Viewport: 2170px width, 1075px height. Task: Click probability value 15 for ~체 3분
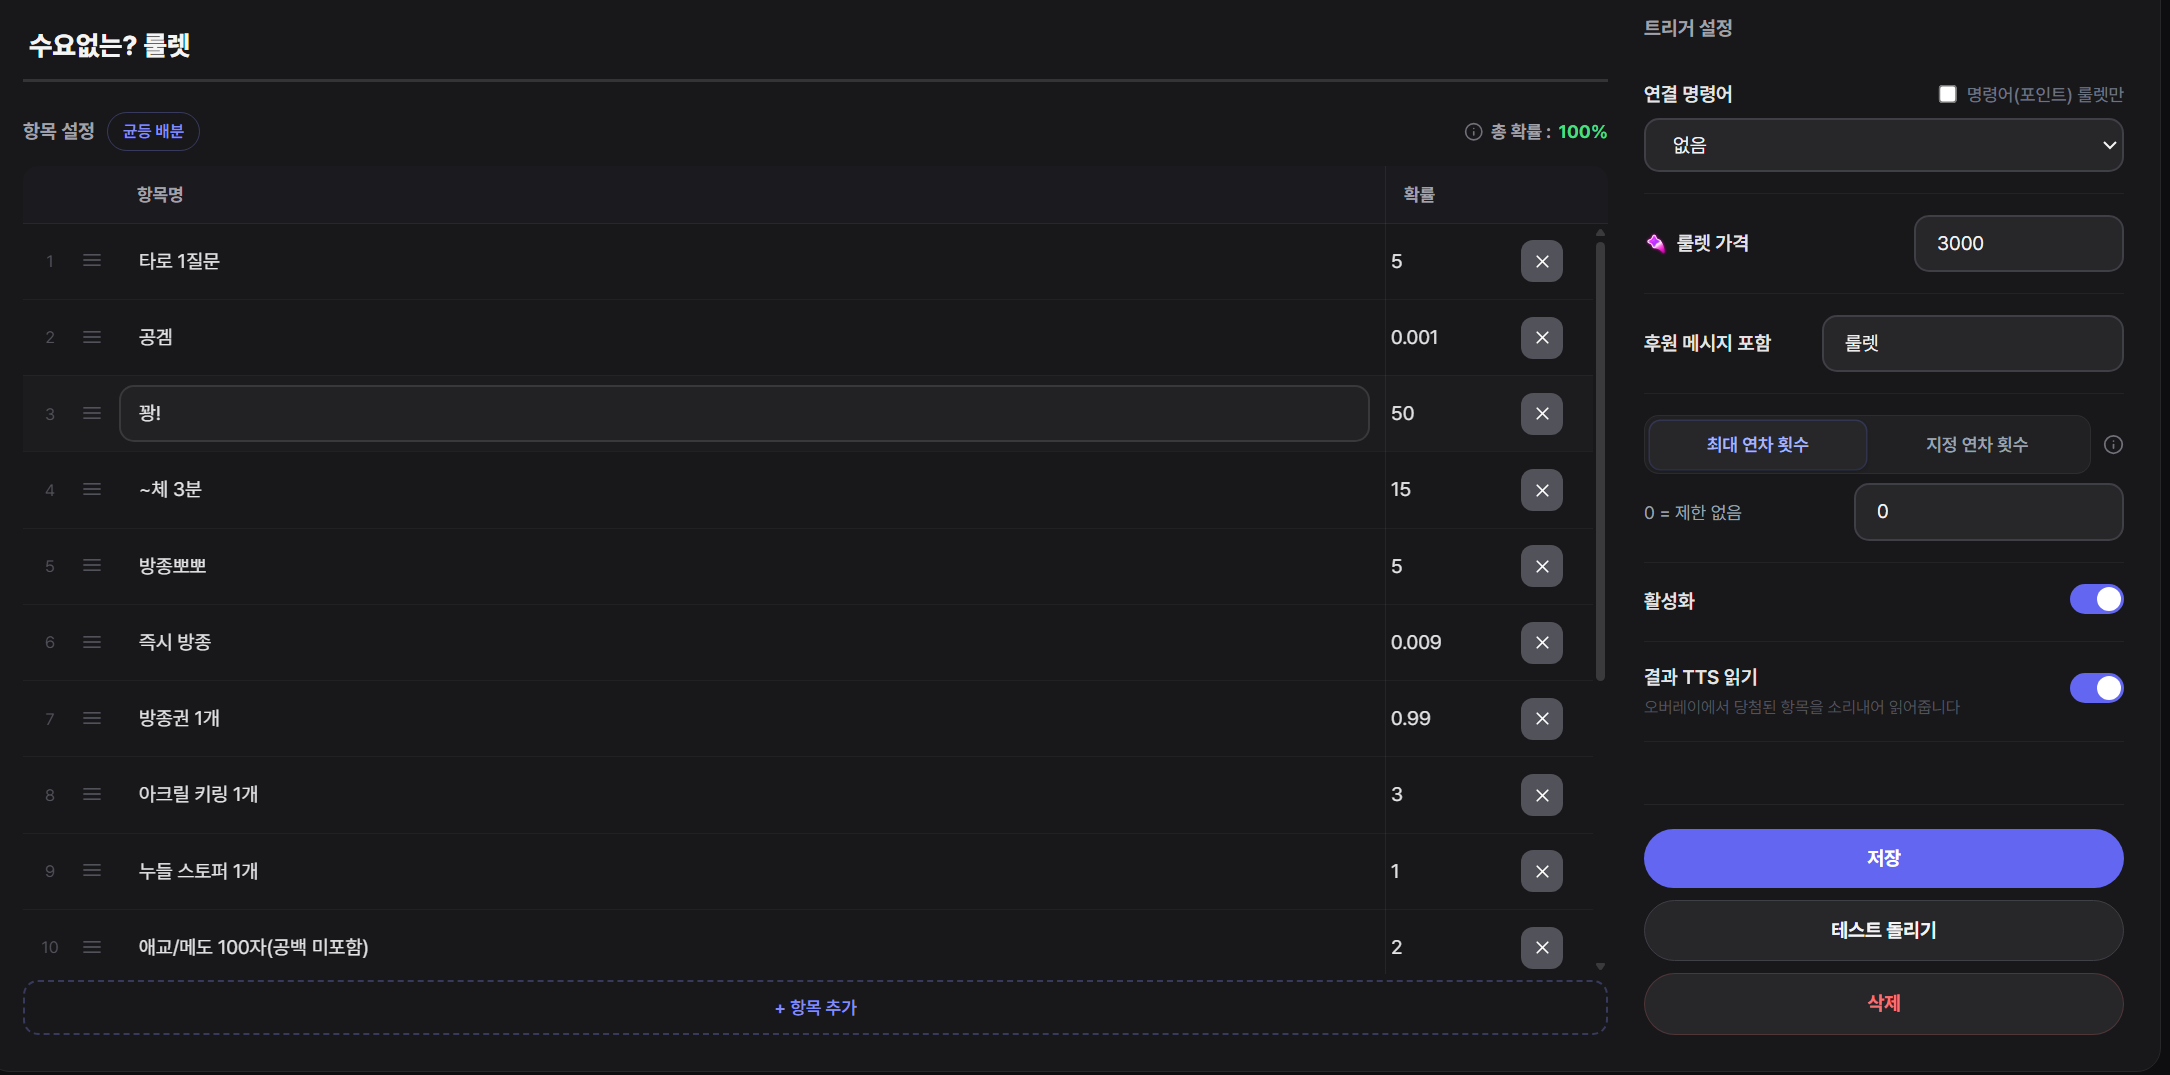tap(1400, 489)
